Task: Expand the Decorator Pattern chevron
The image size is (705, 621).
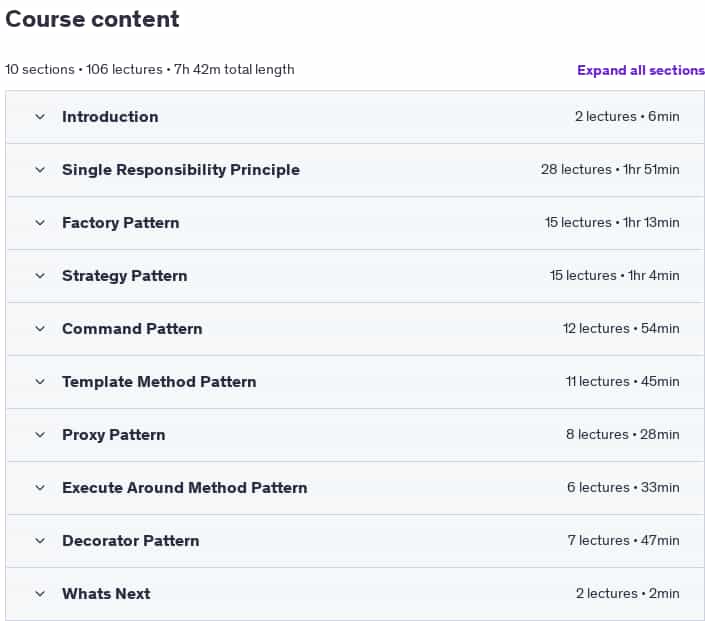Action: pos(40,541)
